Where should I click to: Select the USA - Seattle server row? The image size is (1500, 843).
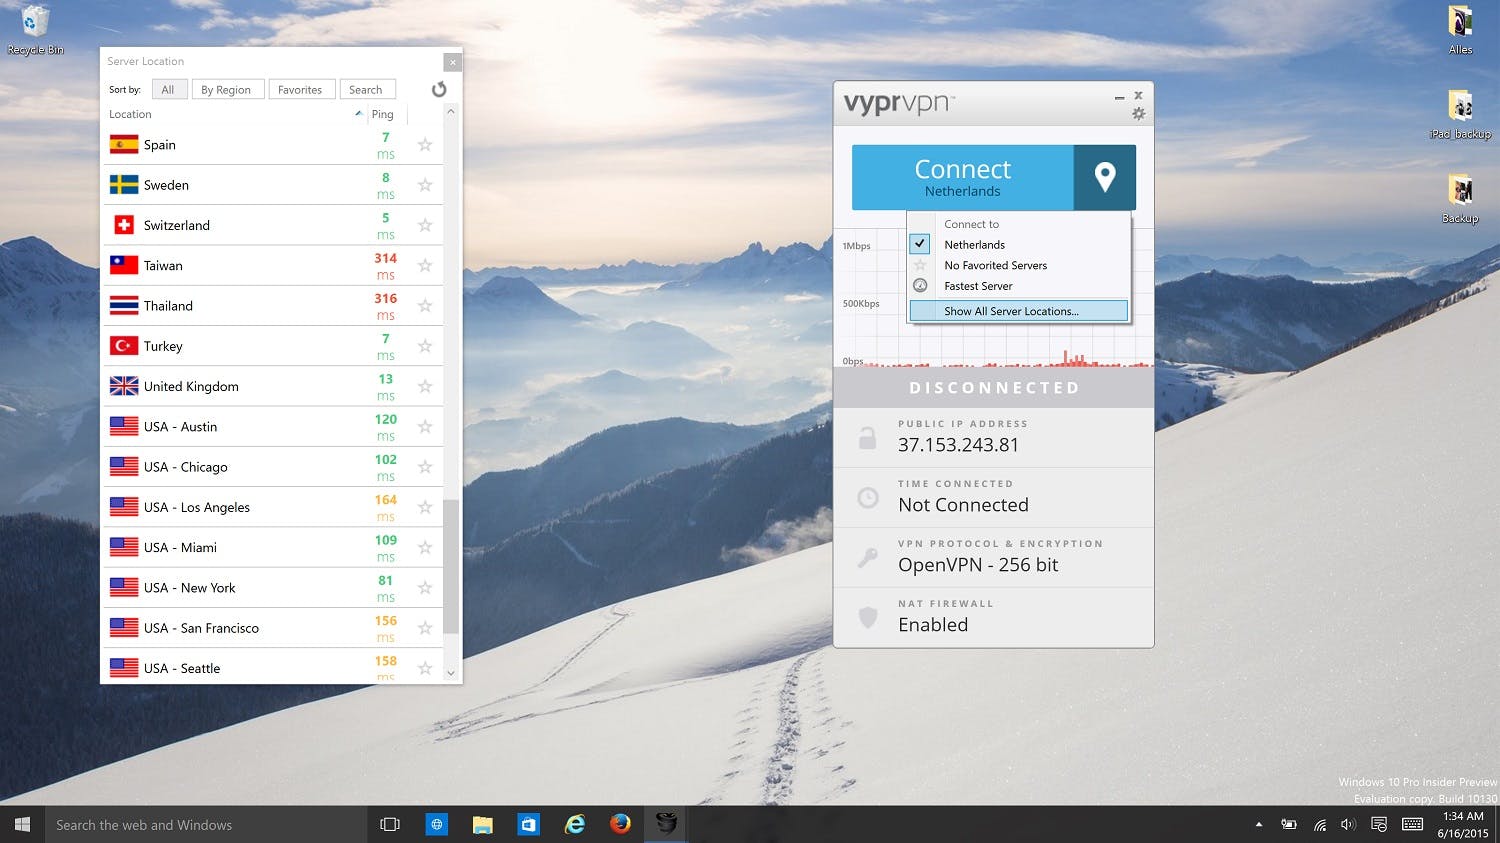click(x=273, y=668)
